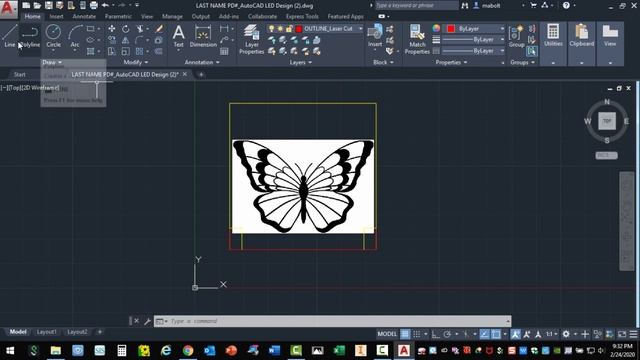Expand the Annotation panel

pyautogui.click(x=202, y=62)
